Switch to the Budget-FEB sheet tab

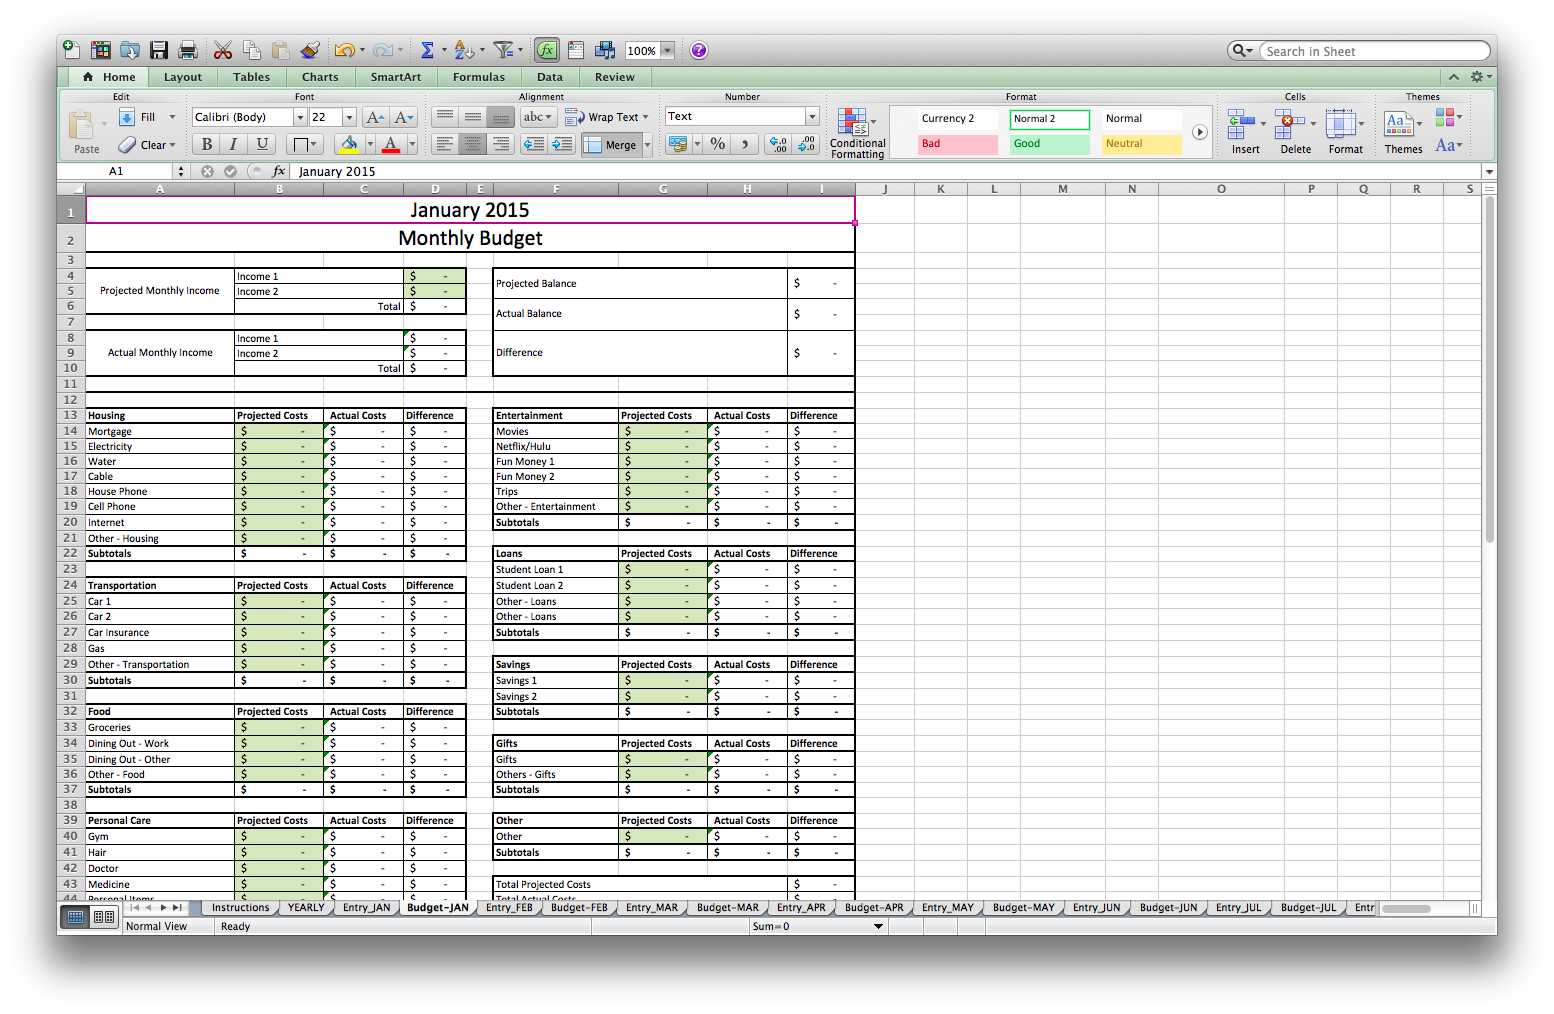(579, 908)
